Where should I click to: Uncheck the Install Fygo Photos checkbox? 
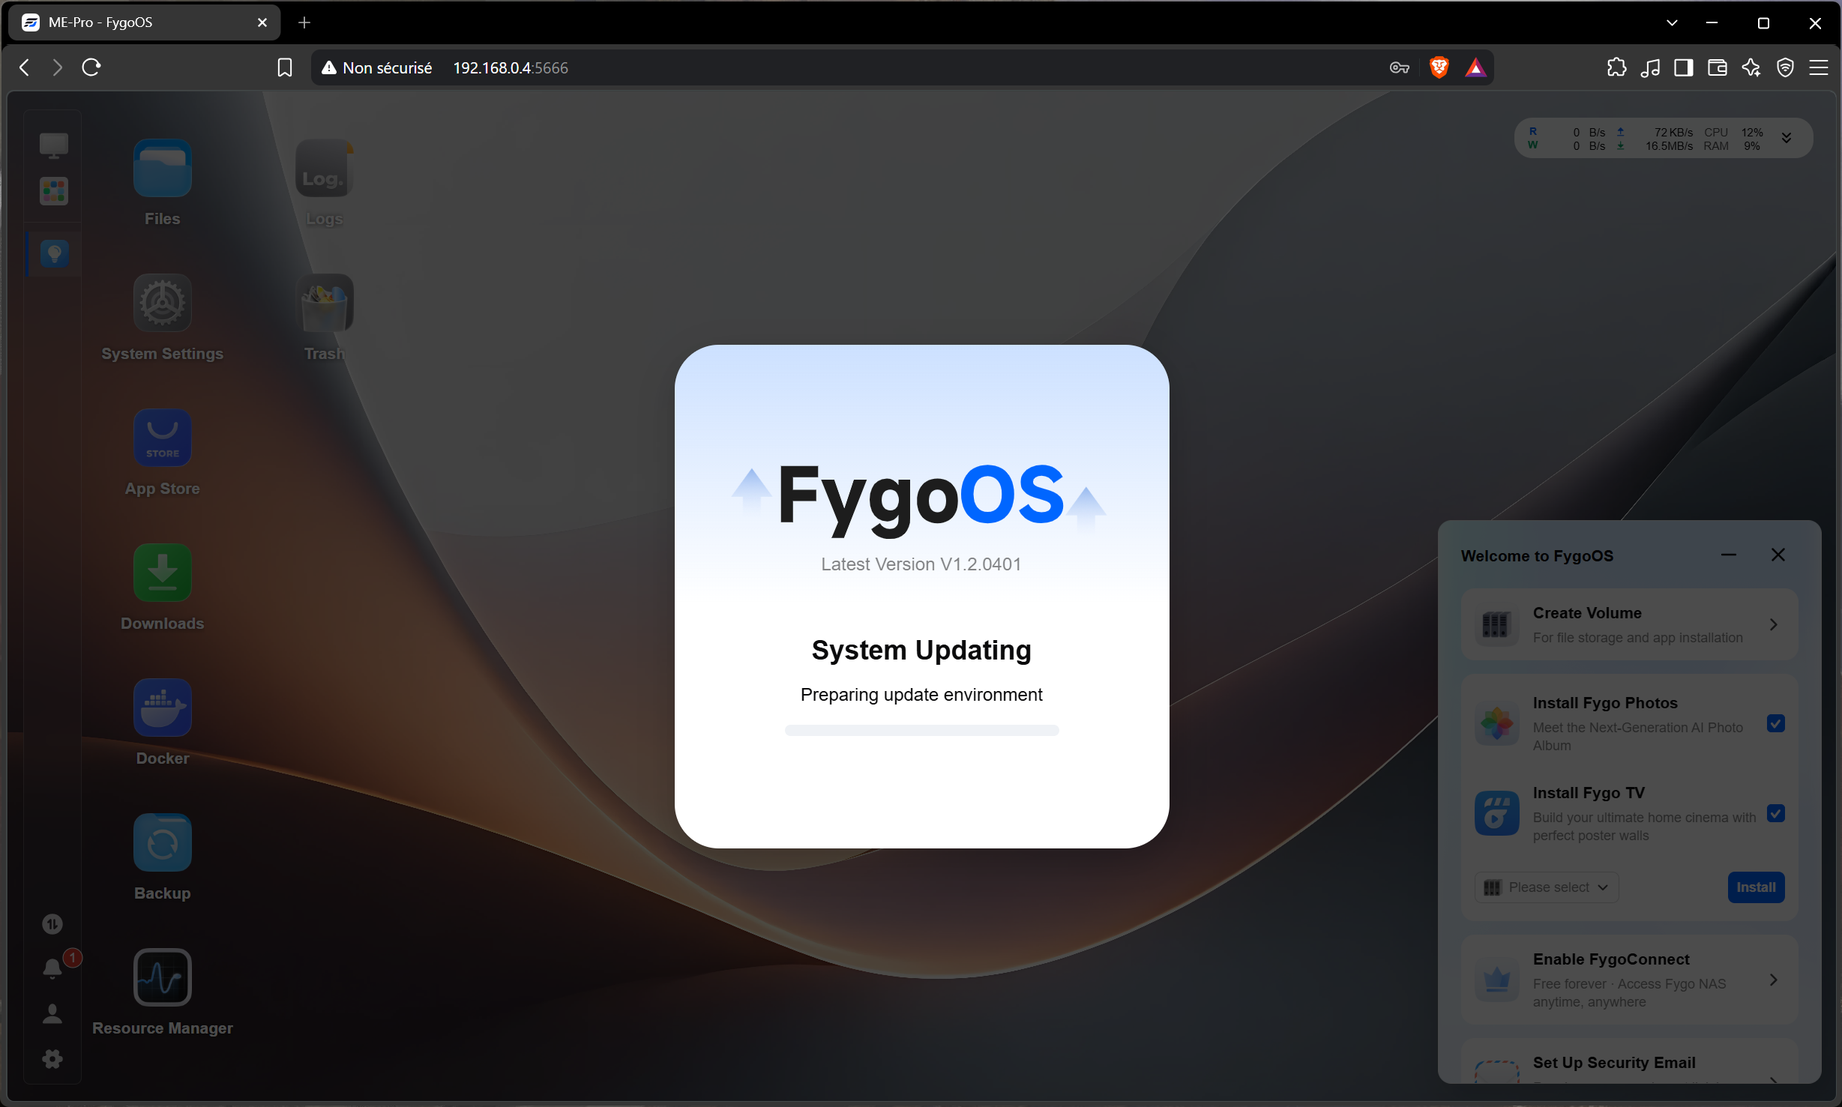pos(1776,723)
